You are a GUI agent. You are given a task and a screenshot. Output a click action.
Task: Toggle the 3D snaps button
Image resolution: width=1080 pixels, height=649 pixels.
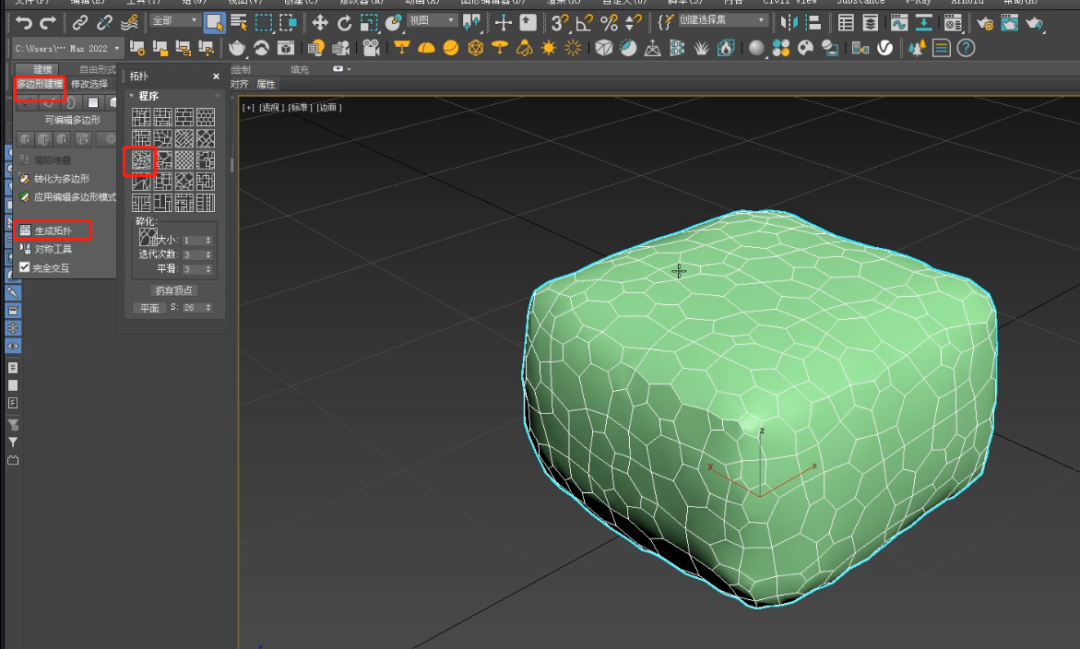coord(561,22)
